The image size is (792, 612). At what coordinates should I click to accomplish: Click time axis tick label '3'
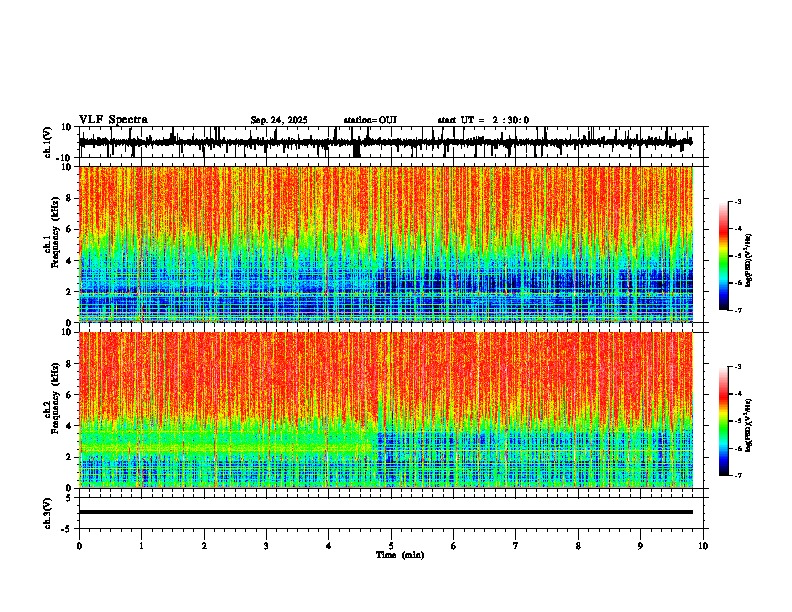point(266,546)
